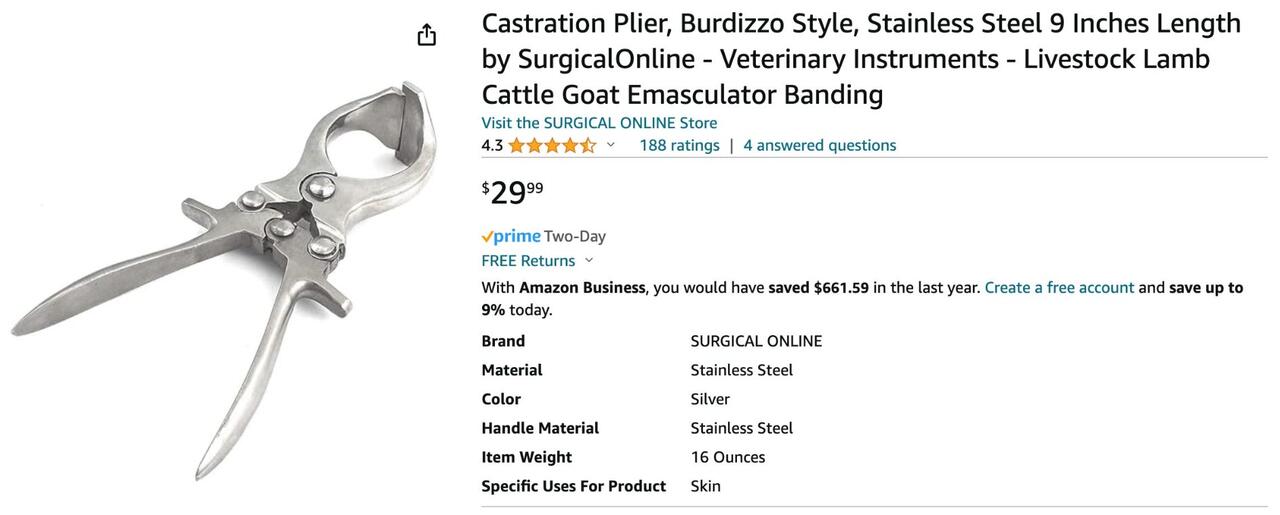
Task: Click the share icon above product image
Action: click(x=427, y=35)
